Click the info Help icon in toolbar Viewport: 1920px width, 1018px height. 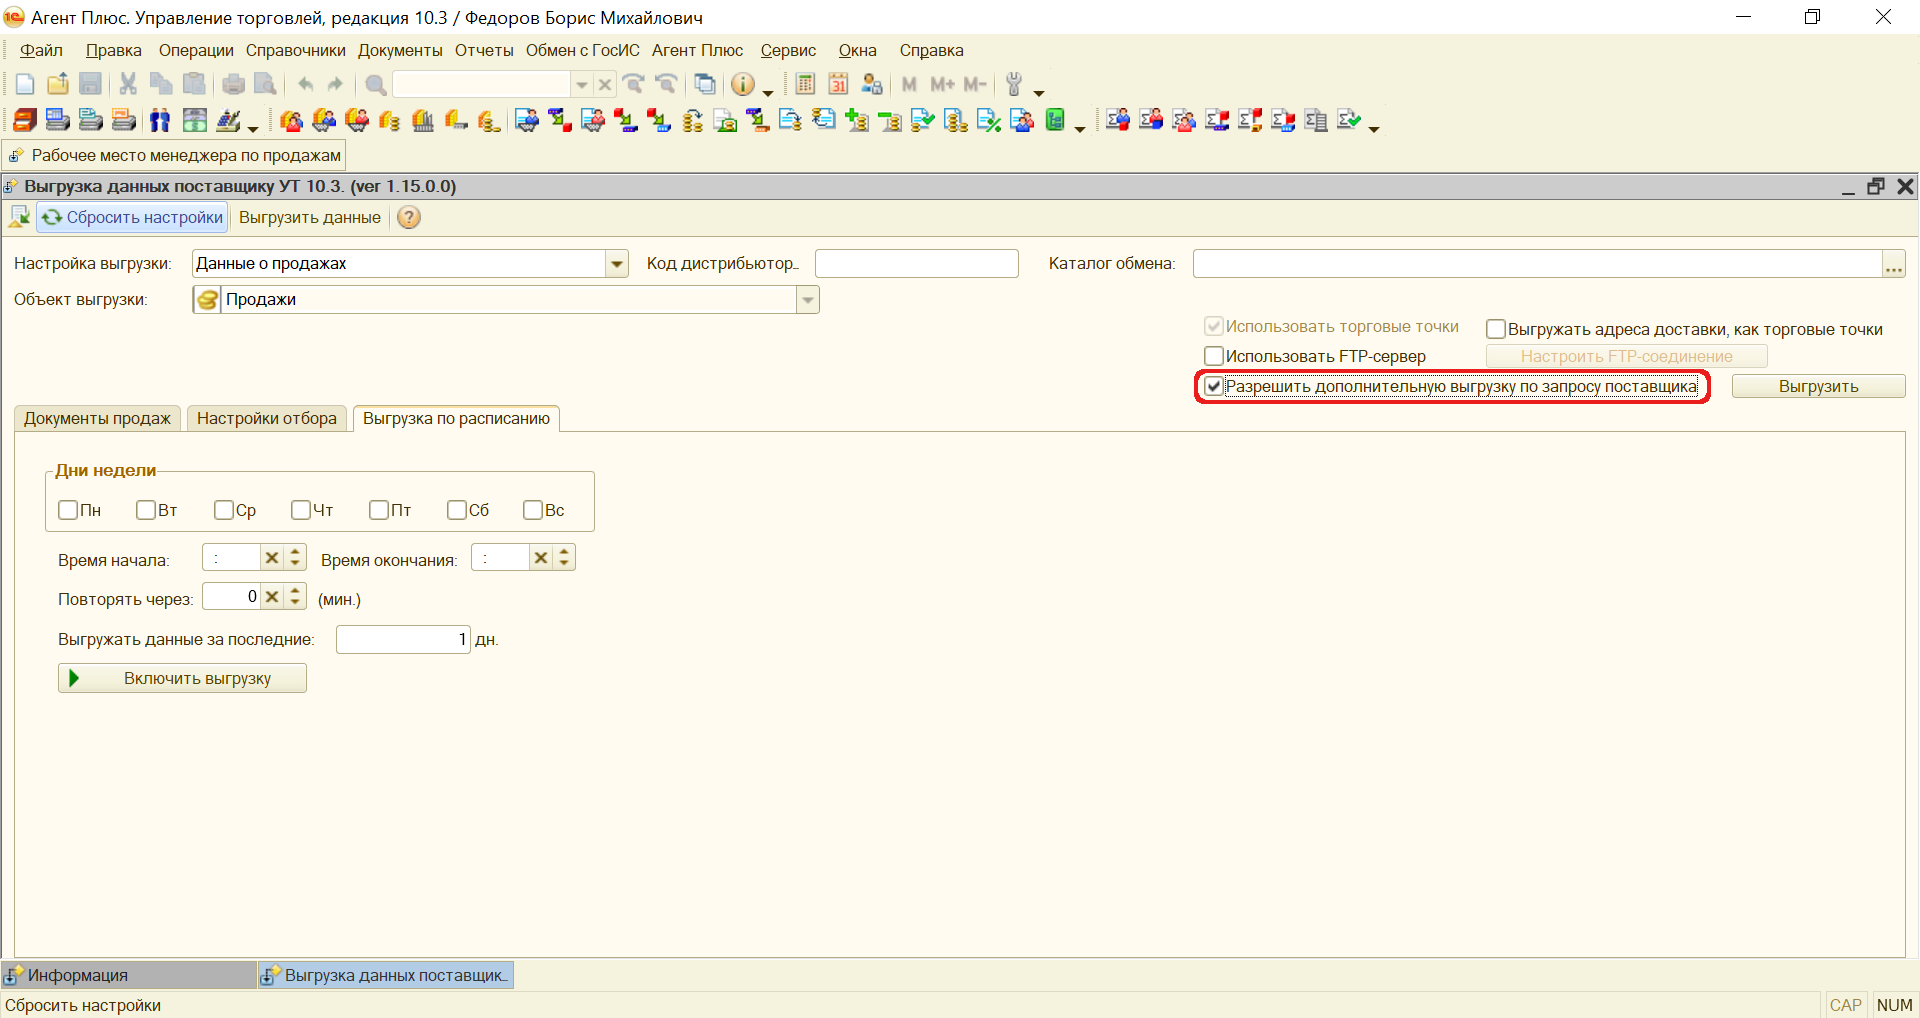742,85
